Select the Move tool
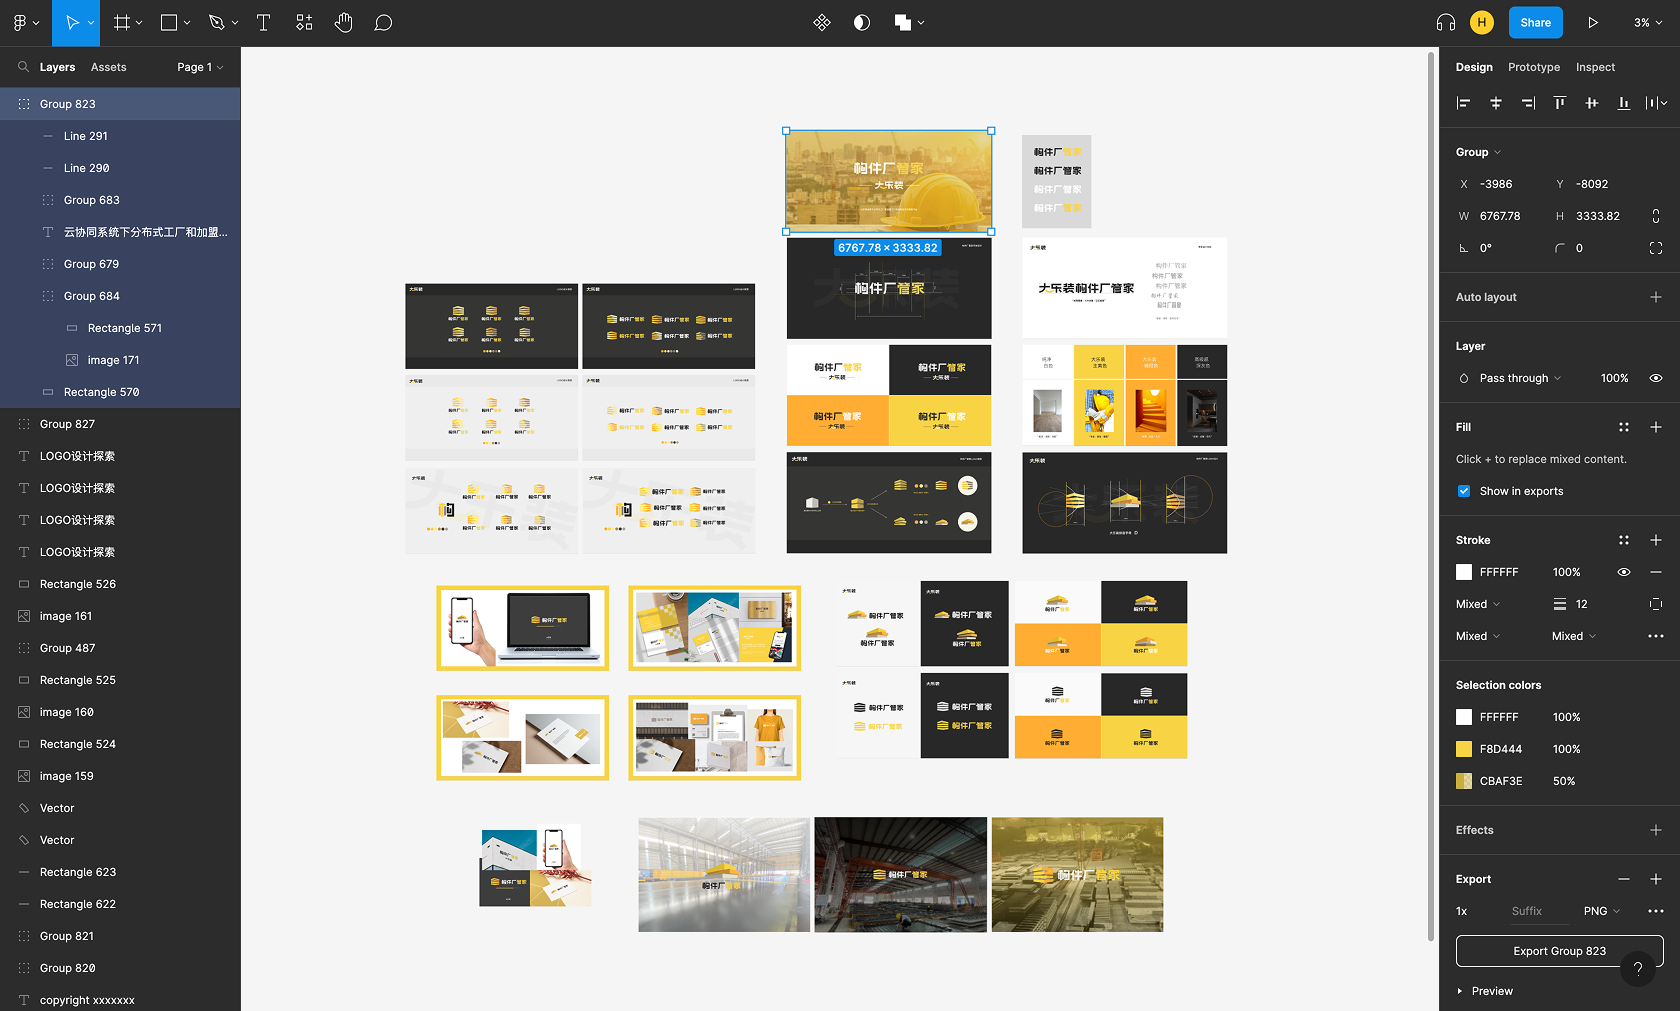Image resolution: width=1680 pixels, height=1011 pixels. point(72,23)
